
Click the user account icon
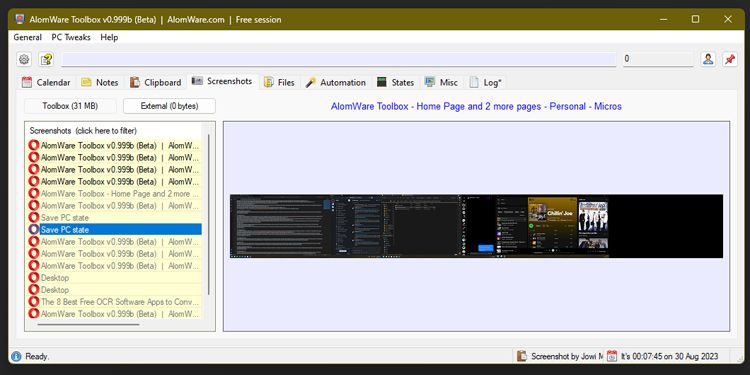[708, 59]
